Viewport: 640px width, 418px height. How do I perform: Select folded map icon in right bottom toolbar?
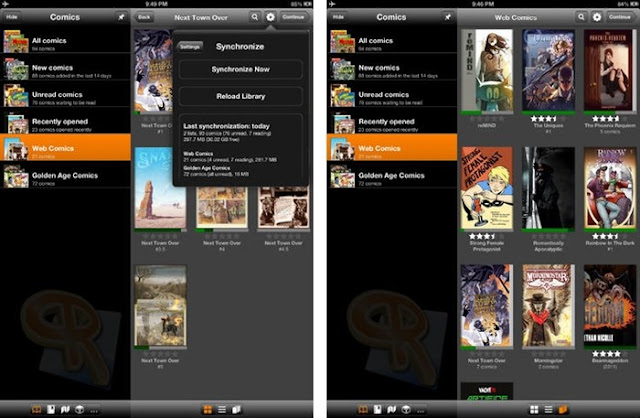click(x=392, y=409)
